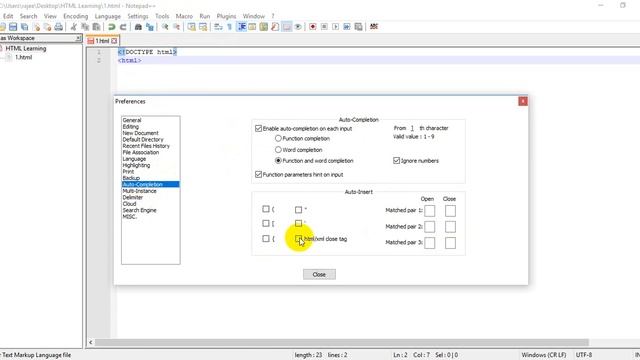Close Preferences with the red X
The height and width of the screenshot is (360, 640).
coord(523,101)
